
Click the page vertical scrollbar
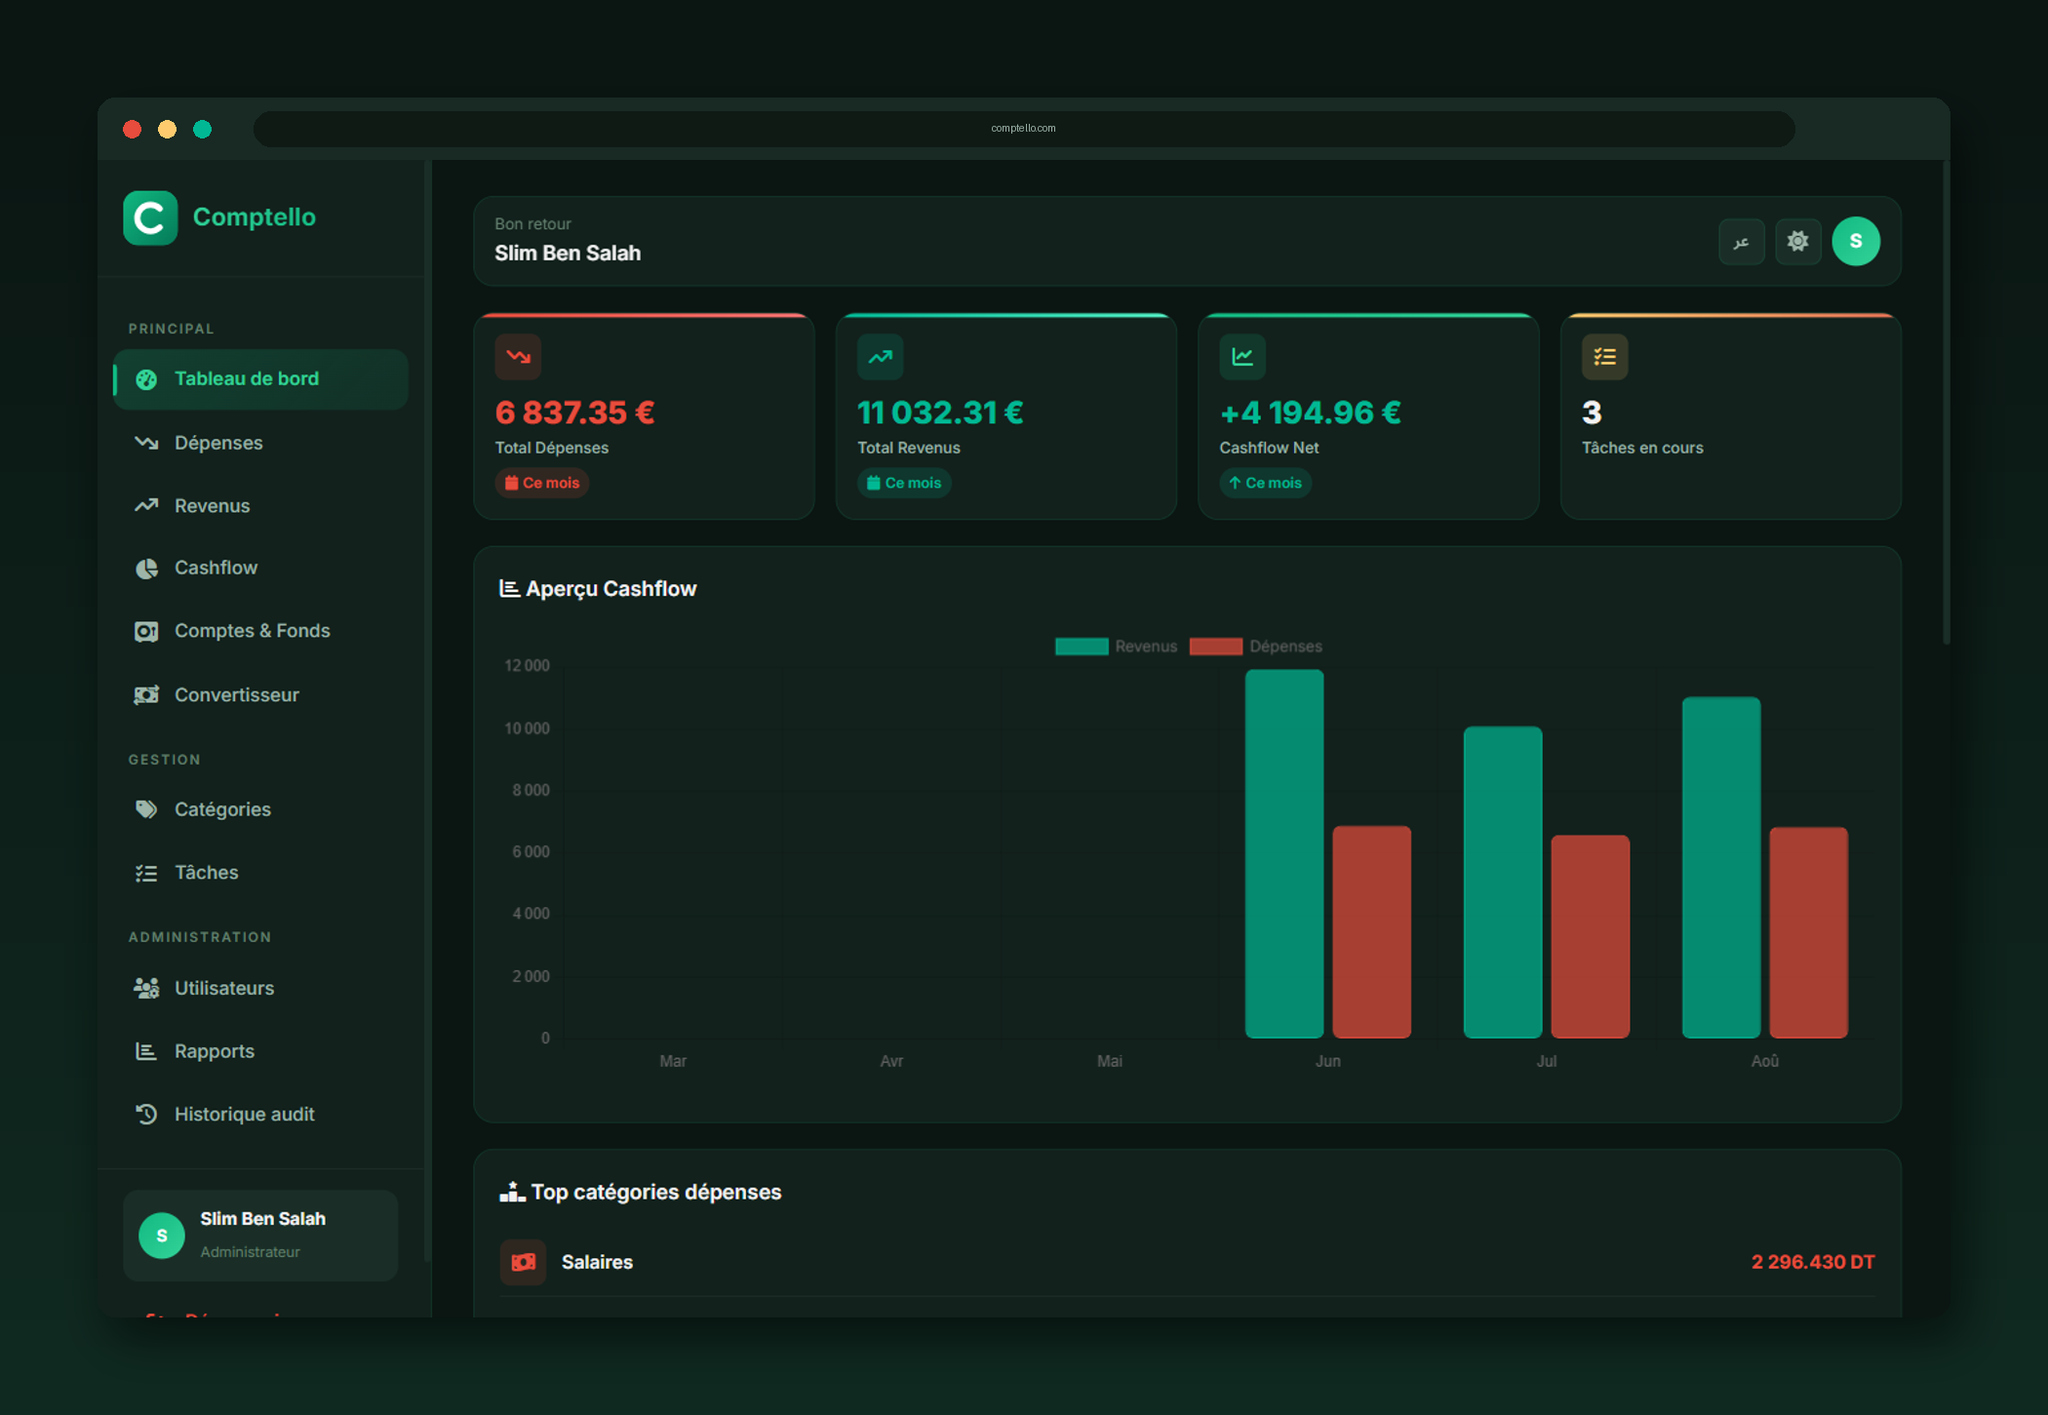tap(1946, 402)
